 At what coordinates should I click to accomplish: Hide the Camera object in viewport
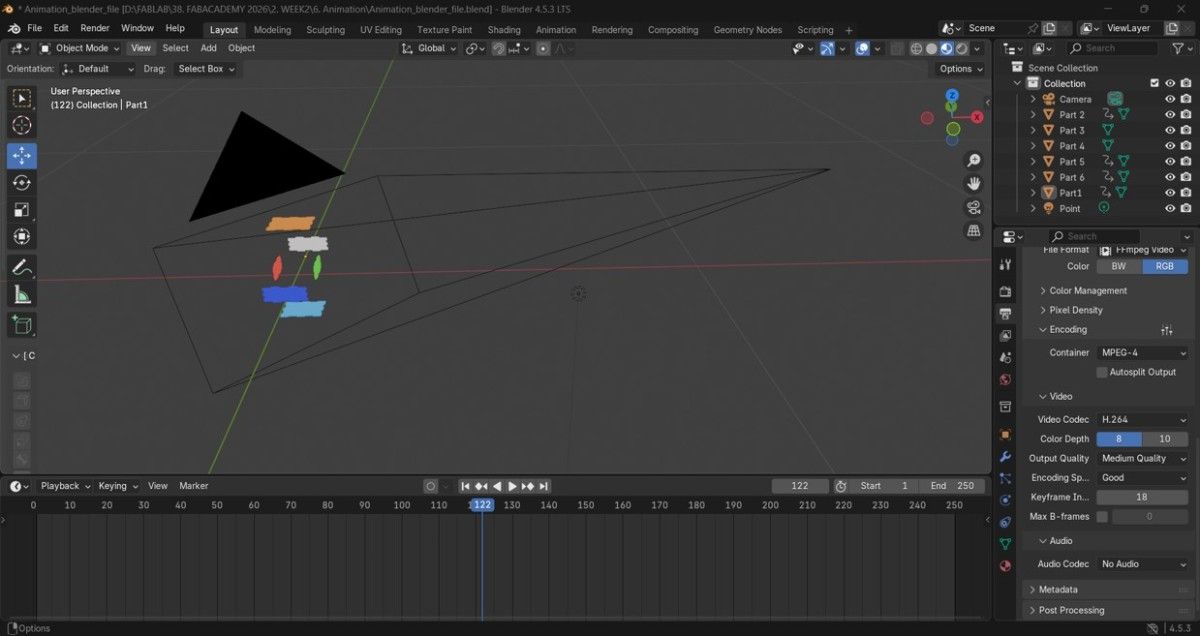pyautogui.click(x=1169, y=99)
